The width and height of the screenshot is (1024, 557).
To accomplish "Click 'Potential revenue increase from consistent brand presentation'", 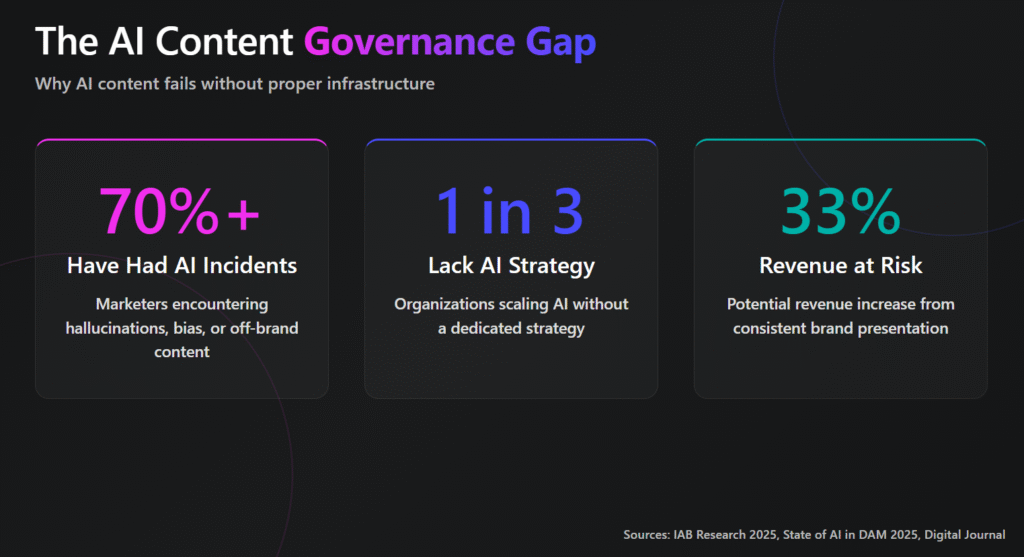I will tap(841, 316).
